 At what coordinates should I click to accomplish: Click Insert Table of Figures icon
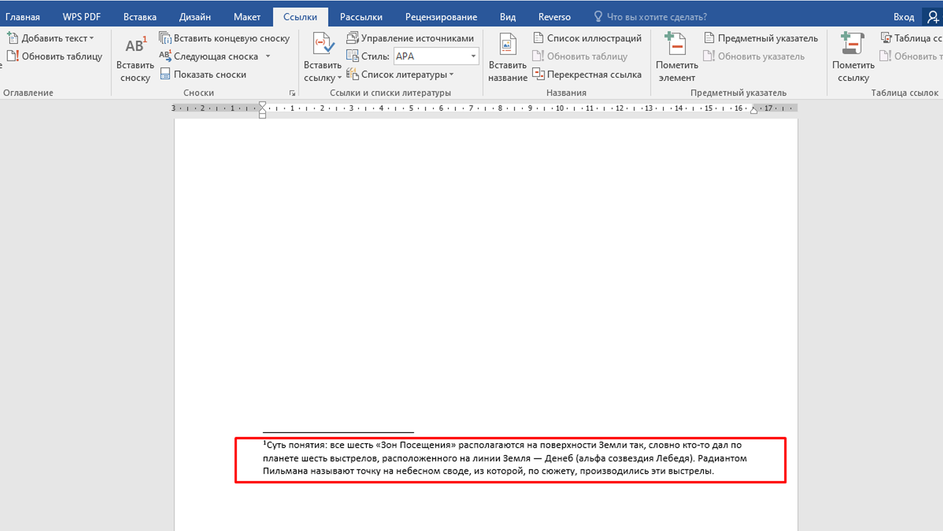tap(538, 38)
